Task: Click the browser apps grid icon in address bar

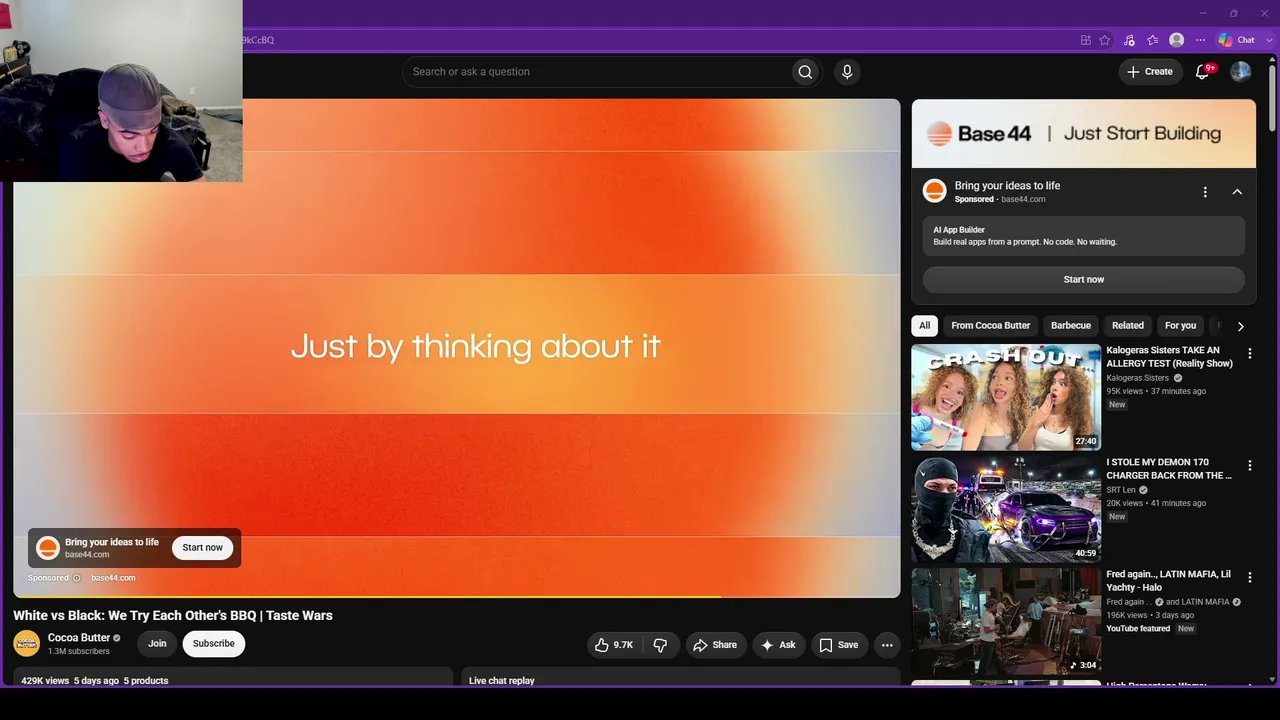Action: pos(1086,40)
